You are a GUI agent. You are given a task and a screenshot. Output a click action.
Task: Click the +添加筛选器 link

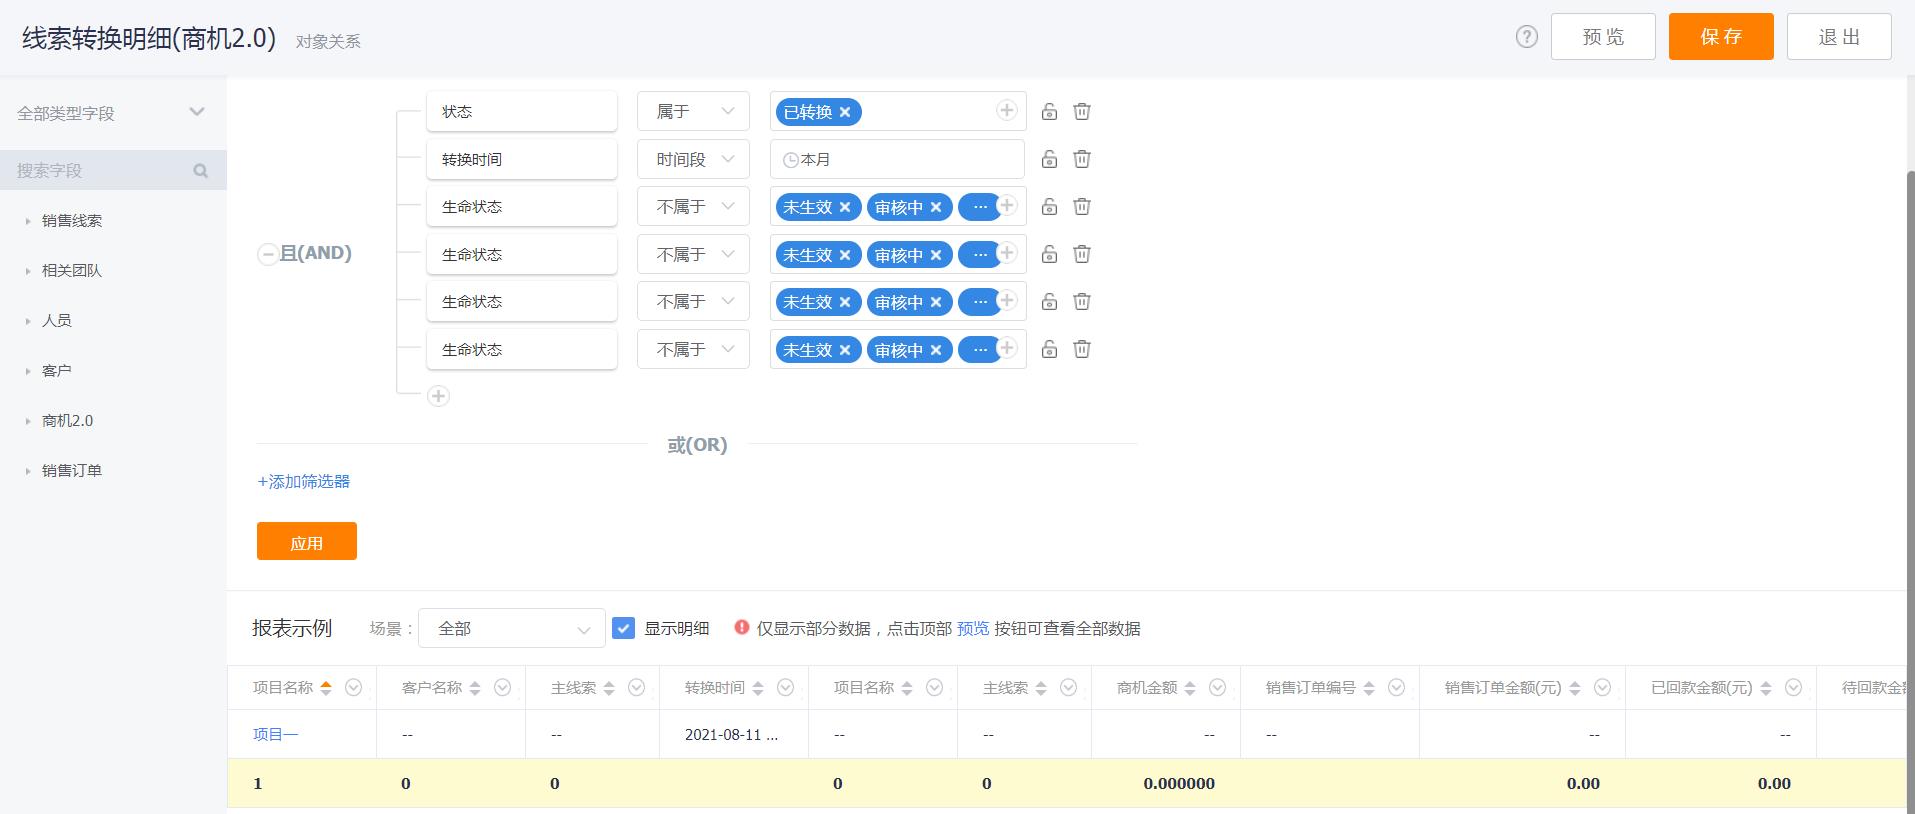304,481
